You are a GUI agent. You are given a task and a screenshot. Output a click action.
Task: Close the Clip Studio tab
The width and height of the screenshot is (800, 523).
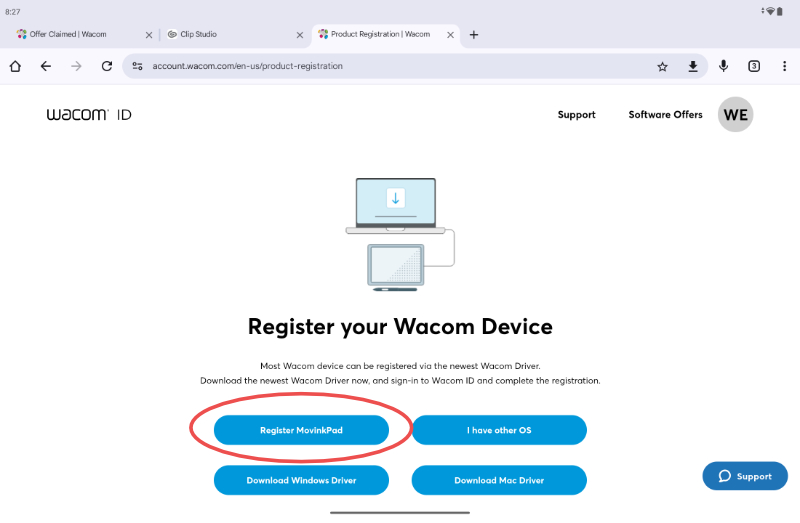299,35
